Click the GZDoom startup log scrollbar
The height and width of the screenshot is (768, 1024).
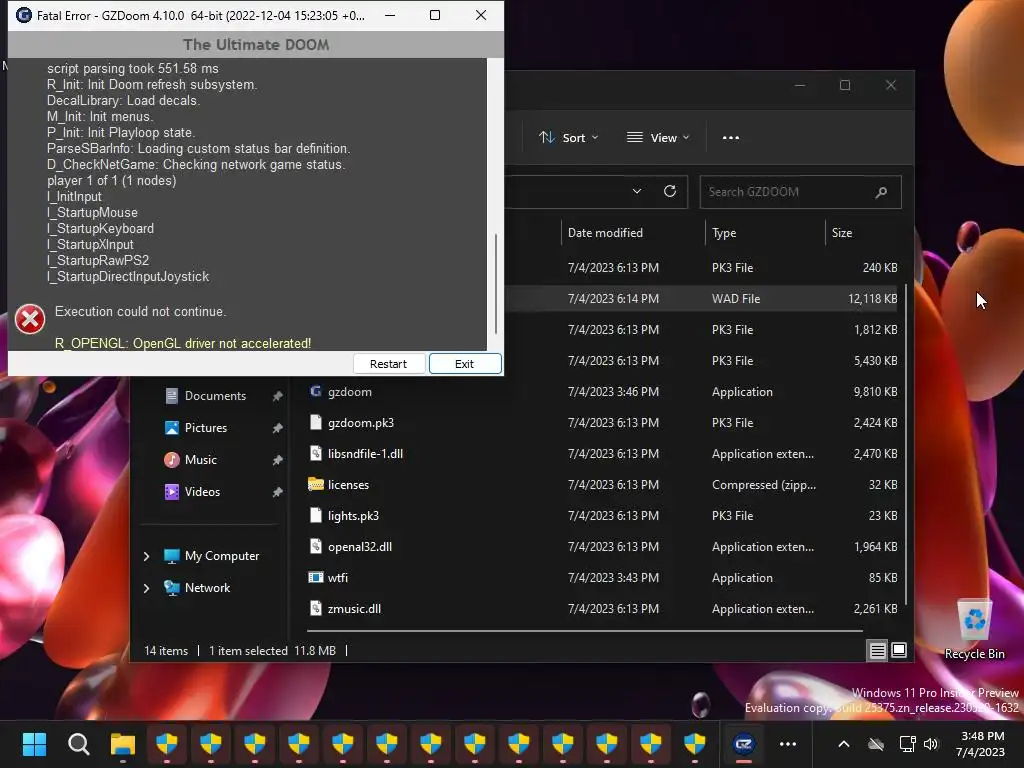pos(496,285)
